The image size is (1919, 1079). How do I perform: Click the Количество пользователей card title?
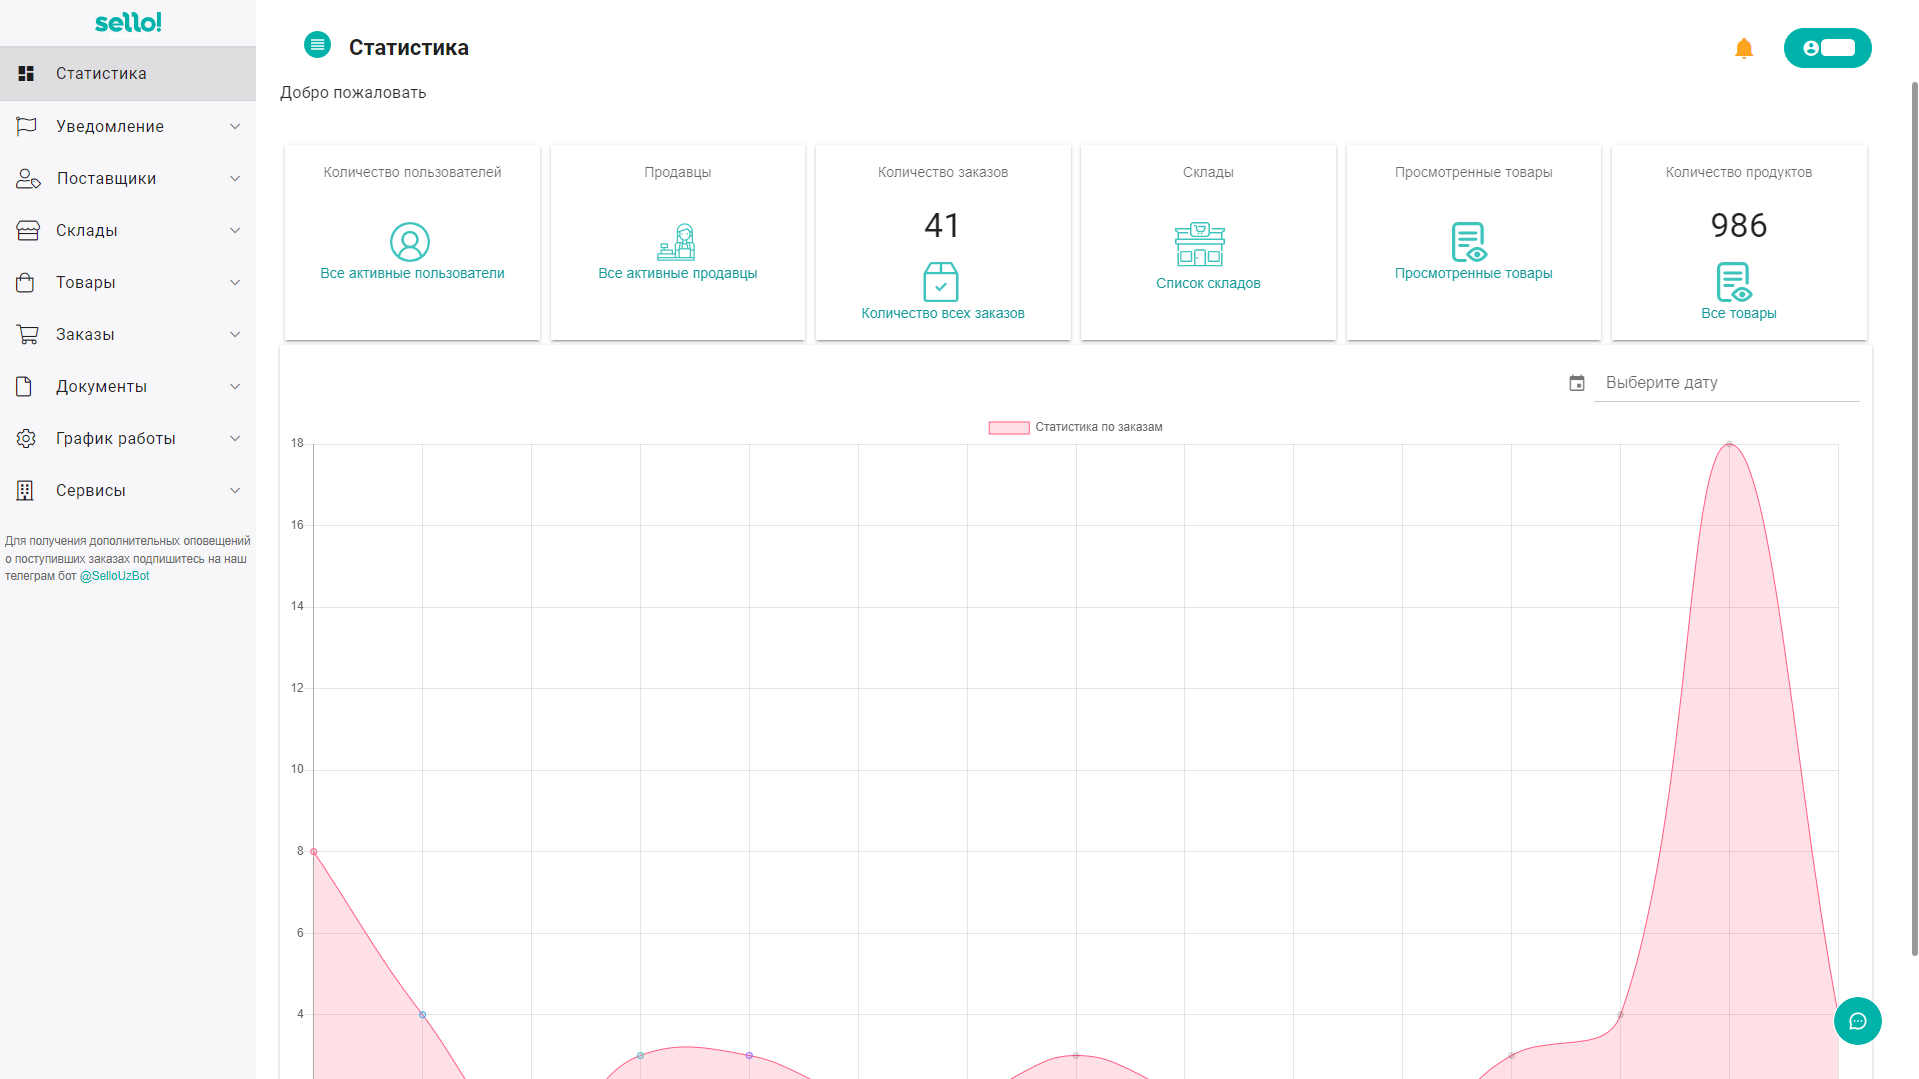click(x=412, y=172)
